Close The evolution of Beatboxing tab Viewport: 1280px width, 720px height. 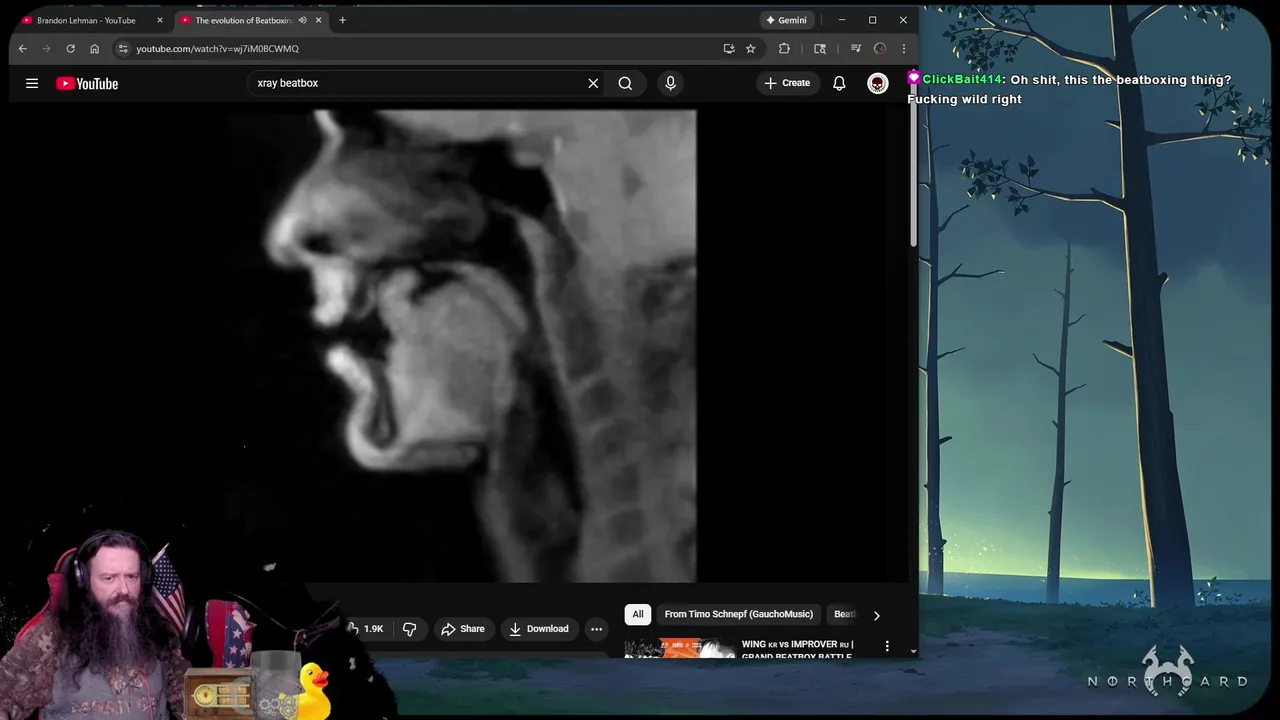point(319,20)
